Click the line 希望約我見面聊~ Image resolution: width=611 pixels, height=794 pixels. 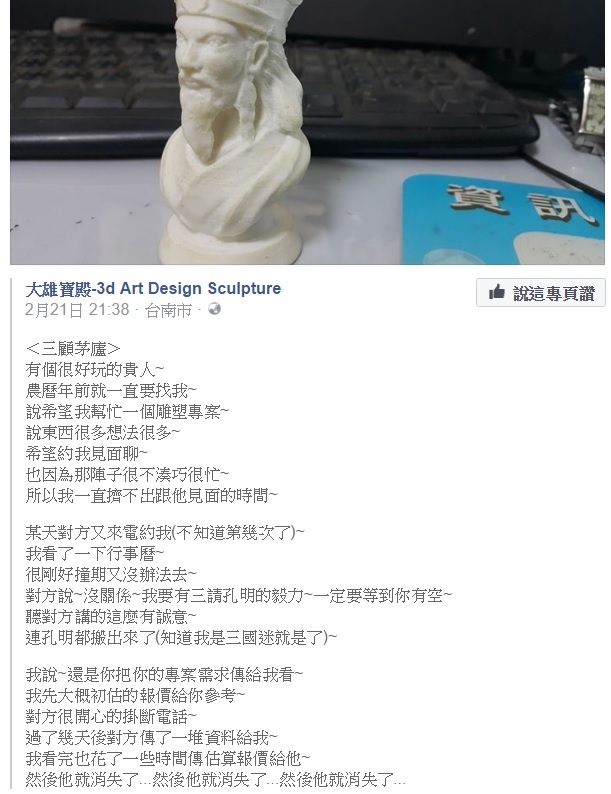tap(87, 453)
